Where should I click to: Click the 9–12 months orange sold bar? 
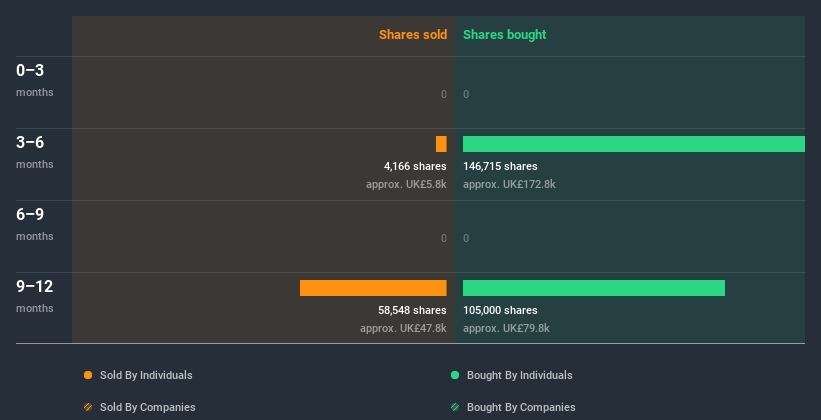[373, 288]
